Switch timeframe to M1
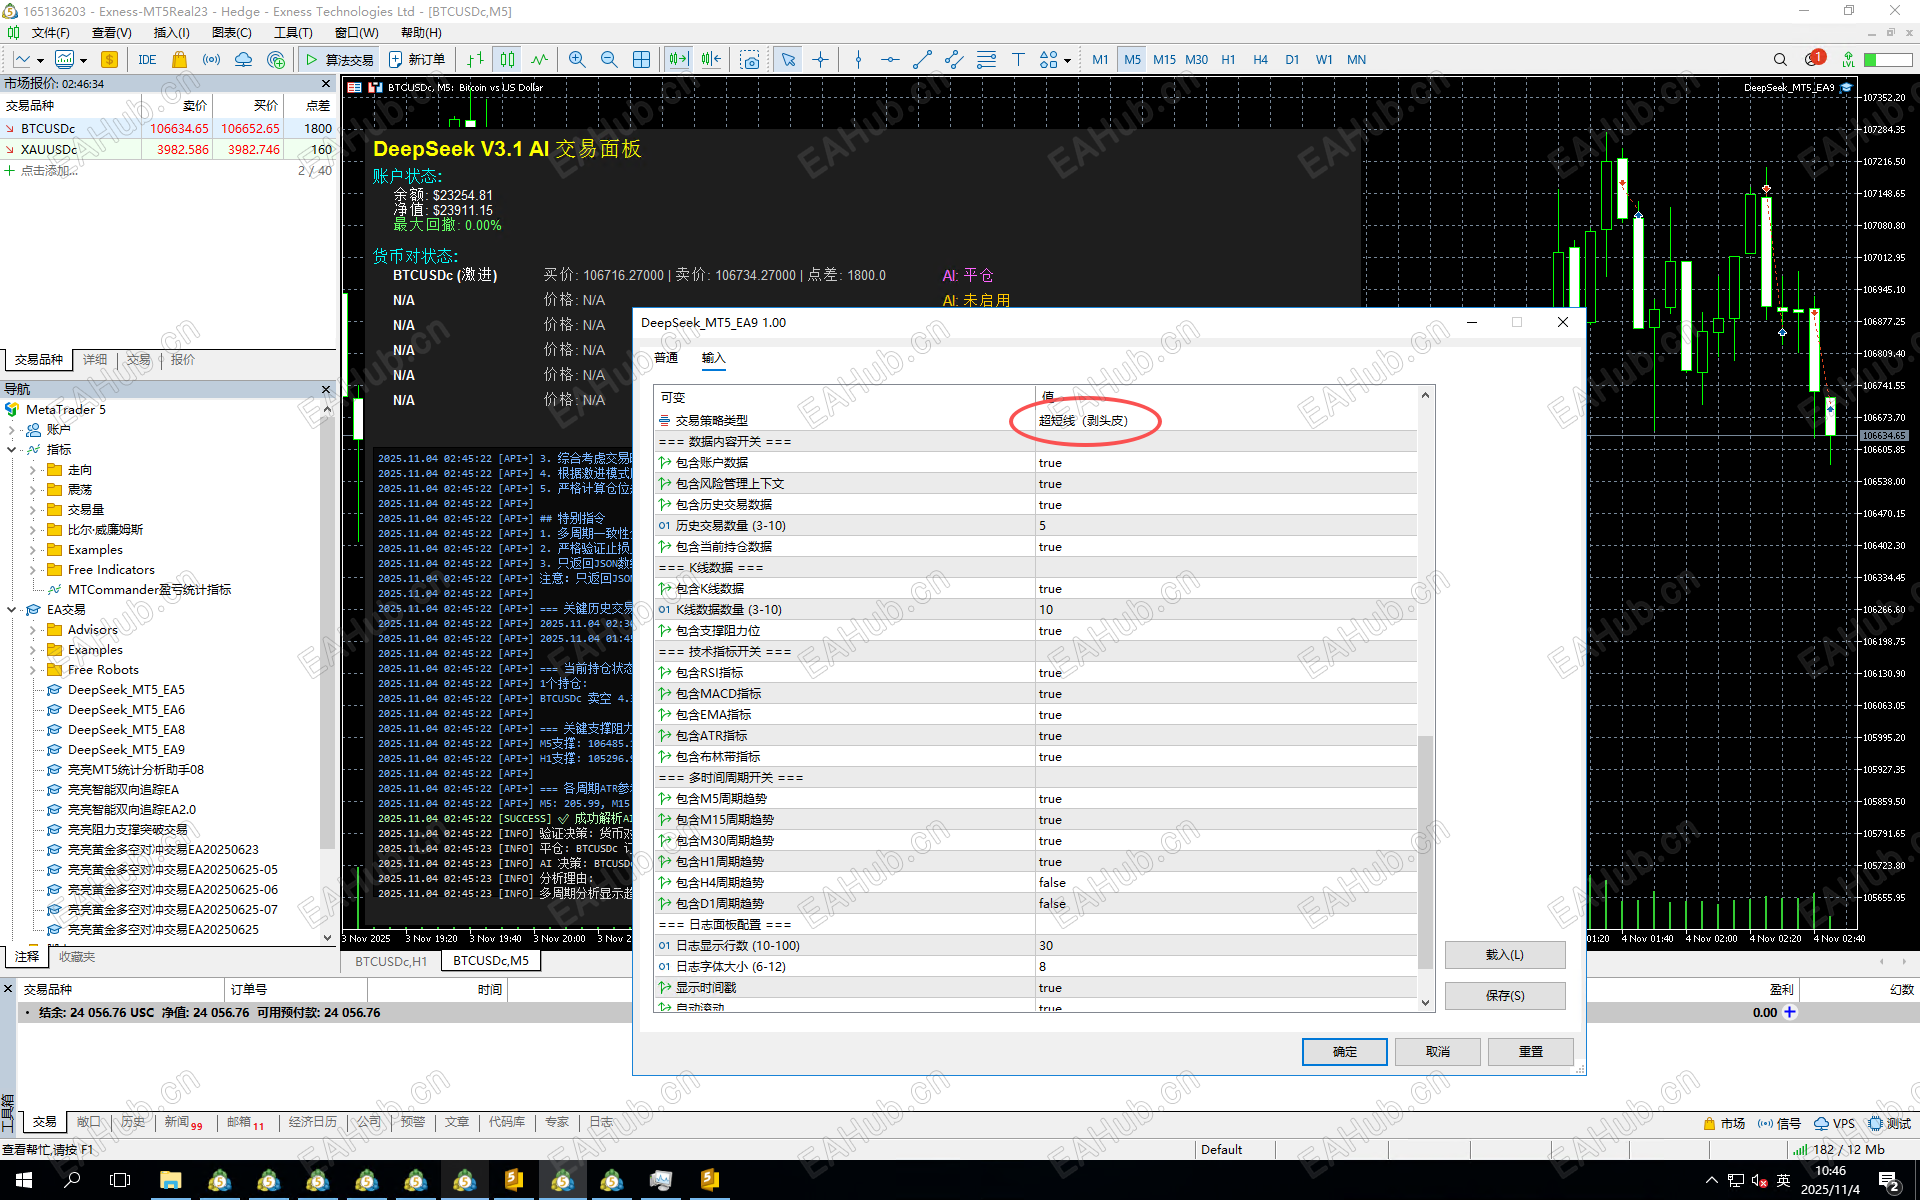Screen dimensions: 1920x1200 [x=1100, y=60]
